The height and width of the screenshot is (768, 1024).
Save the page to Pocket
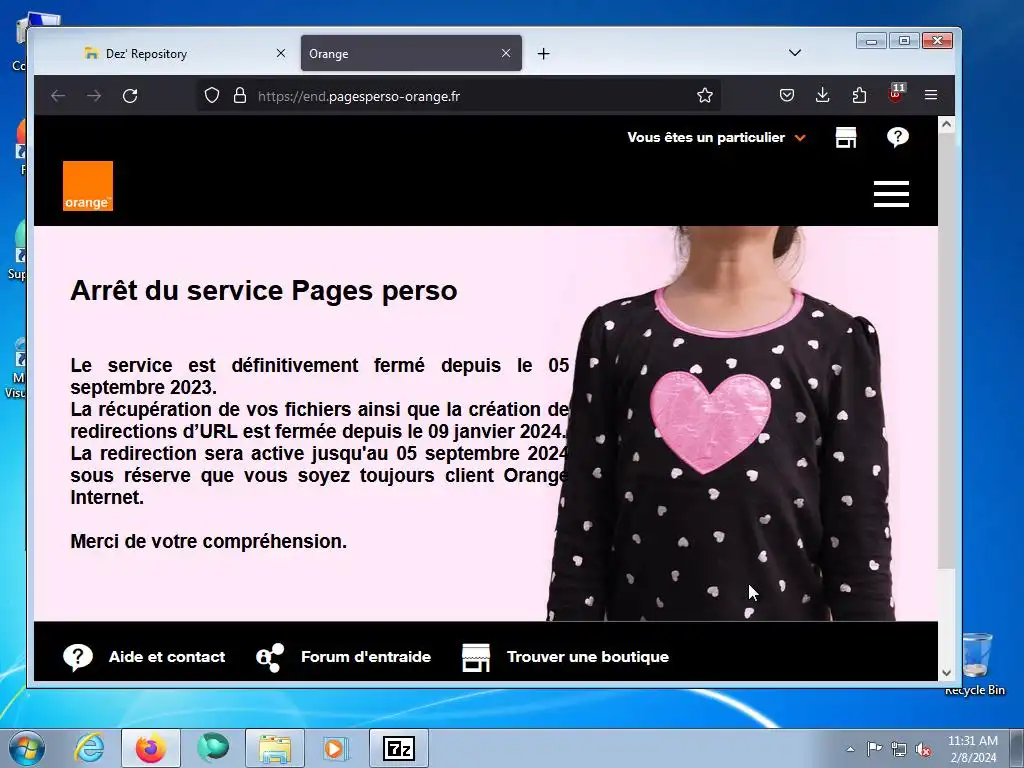click(x=787, y=95)
